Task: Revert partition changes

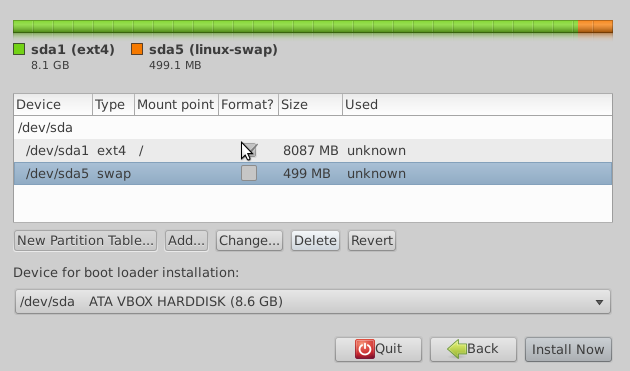Action: tap(372, 240)
